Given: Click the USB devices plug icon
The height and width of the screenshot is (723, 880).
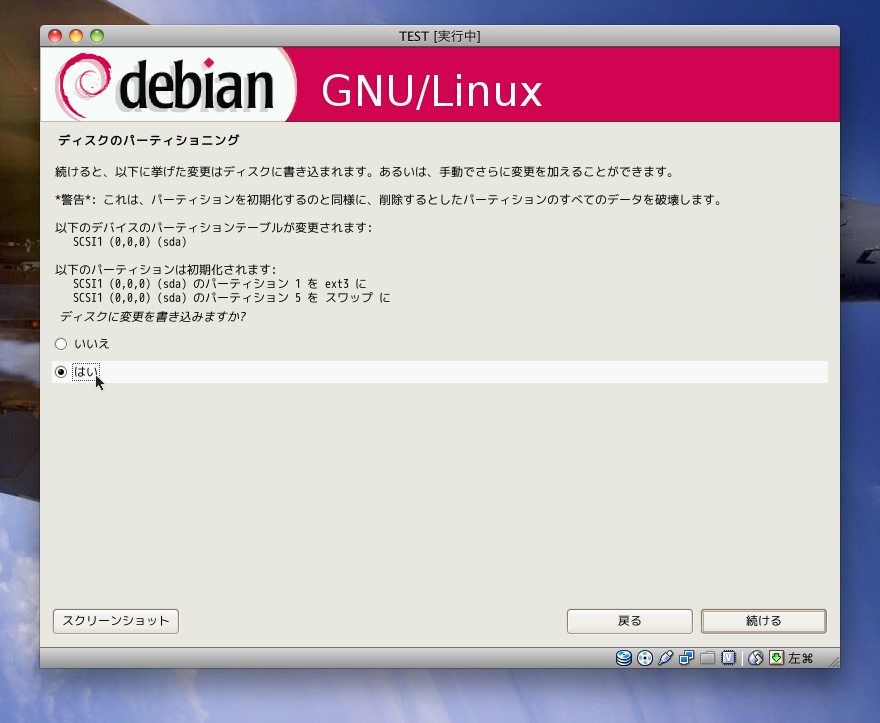Looking at the screenshot, I should 666,658.
